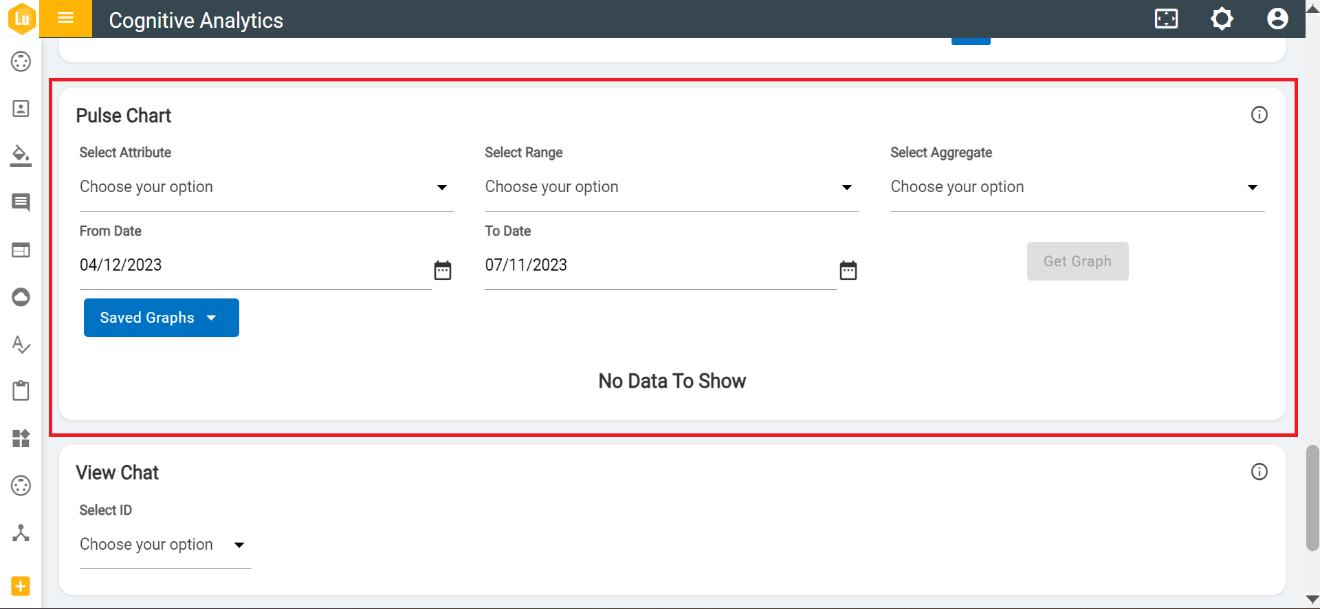The image size is (1320, 609).
Task: Click the Pulse Chart info icon
Action: pos(1259,115)
